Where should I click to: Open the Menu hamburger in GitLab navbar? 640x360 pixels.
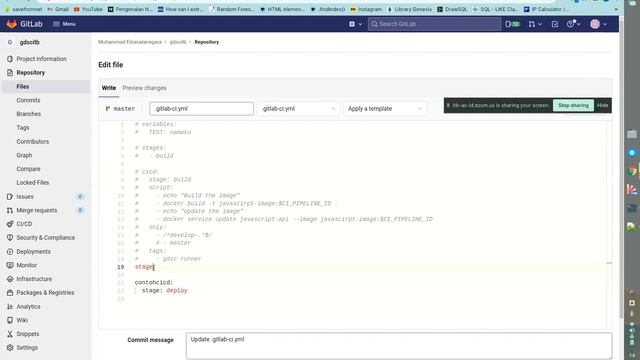click(64, 24)
